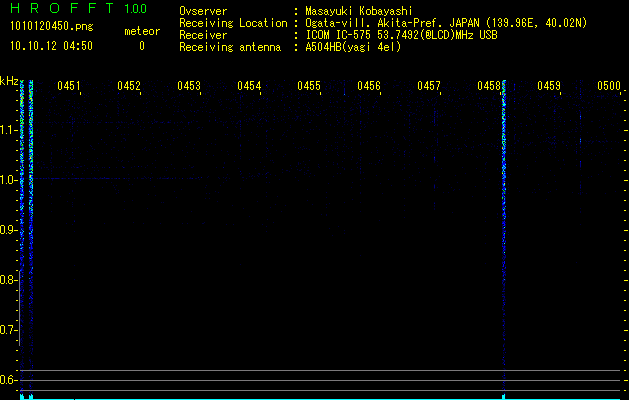Click the Ogata-vill. Akita-Pref. JAPAN location text
The width and height of the screenshot is (629, 400).
point(446,23)
